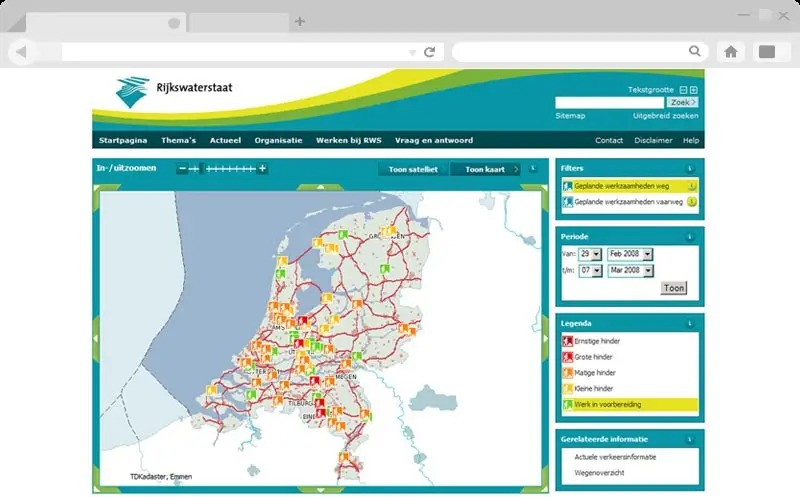This screenshot has height=497, width=800.
Task: Pan the map west with left arrow
Action: click(97, 339)
